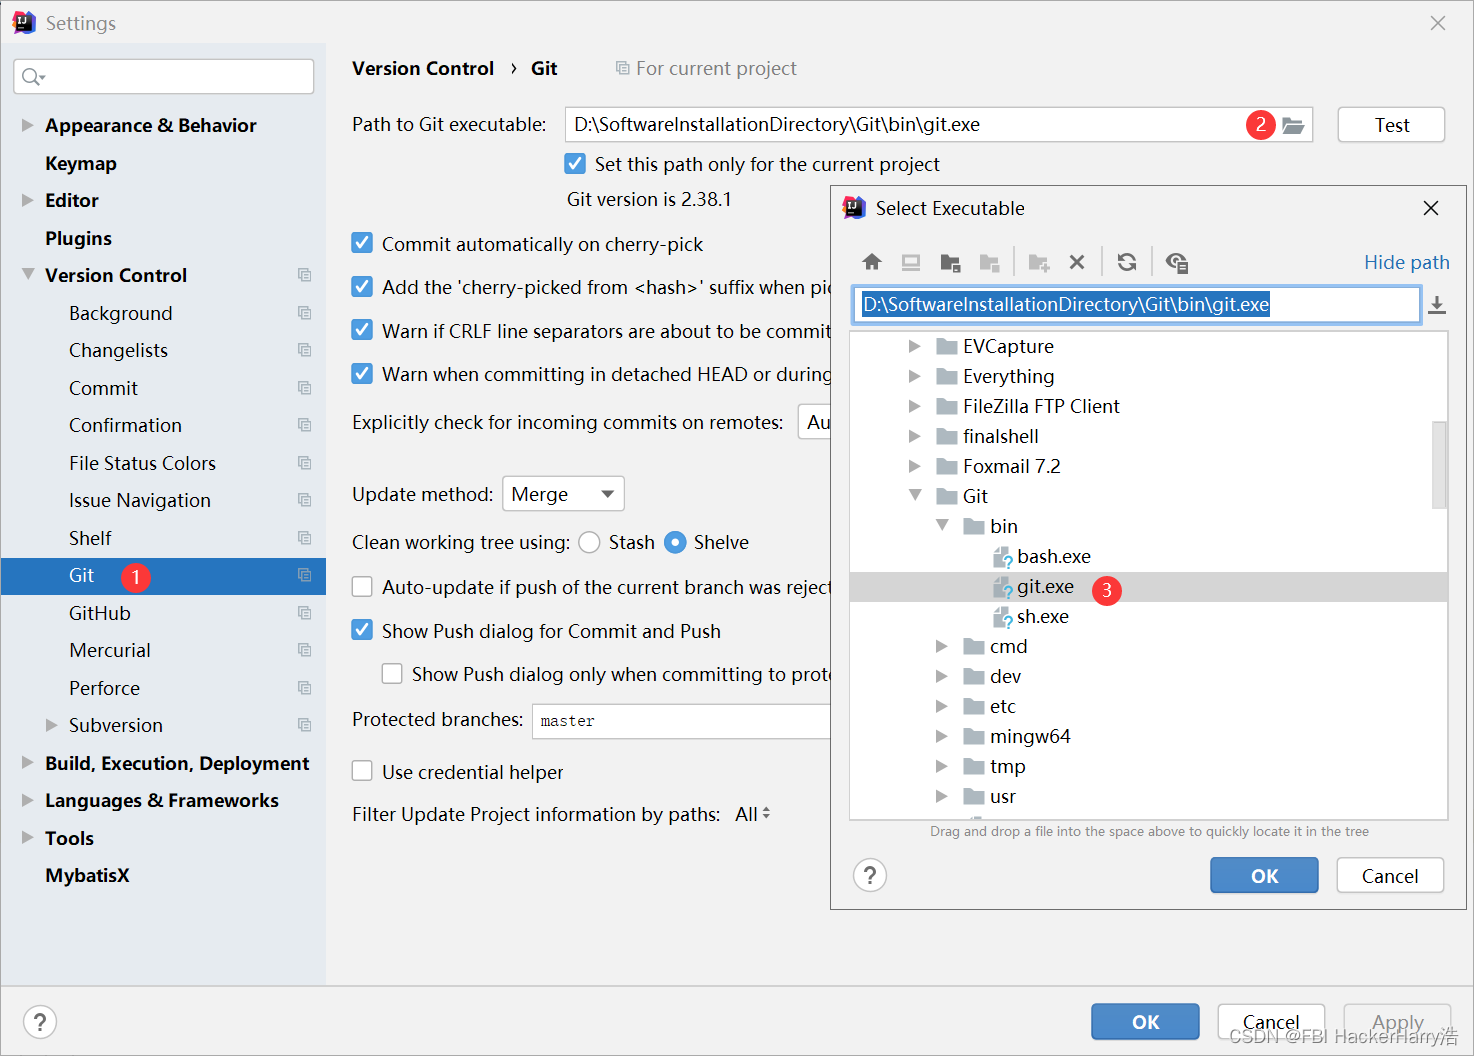Click the New Folder toolbar icon
This screenshot has width=1474, height=1056.
pyautogui.click(x=1039, y=262)
